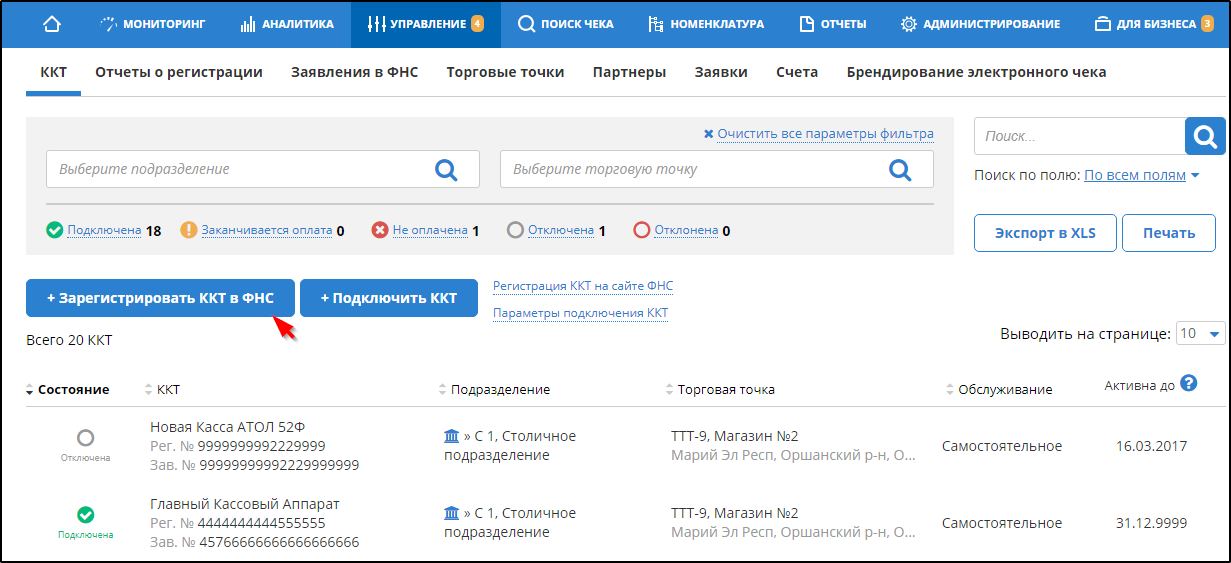
Task: Filter by Отклонена status
Action: pyautogui.click(x=685, y=230)
